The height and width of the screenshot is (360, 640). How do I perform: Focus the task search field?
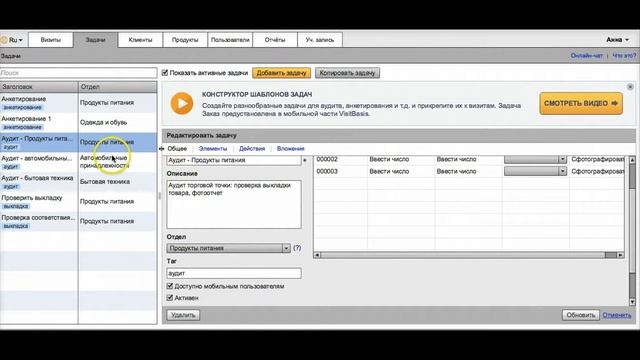78,73
